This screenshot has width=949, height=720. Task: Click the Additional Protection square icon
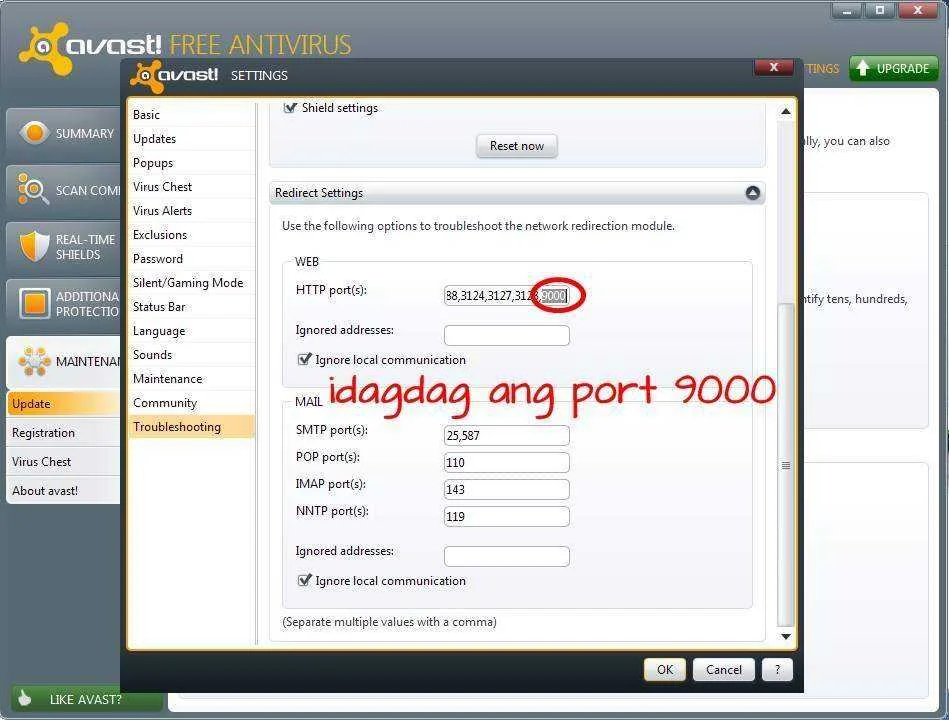click(x=34, y=303)
